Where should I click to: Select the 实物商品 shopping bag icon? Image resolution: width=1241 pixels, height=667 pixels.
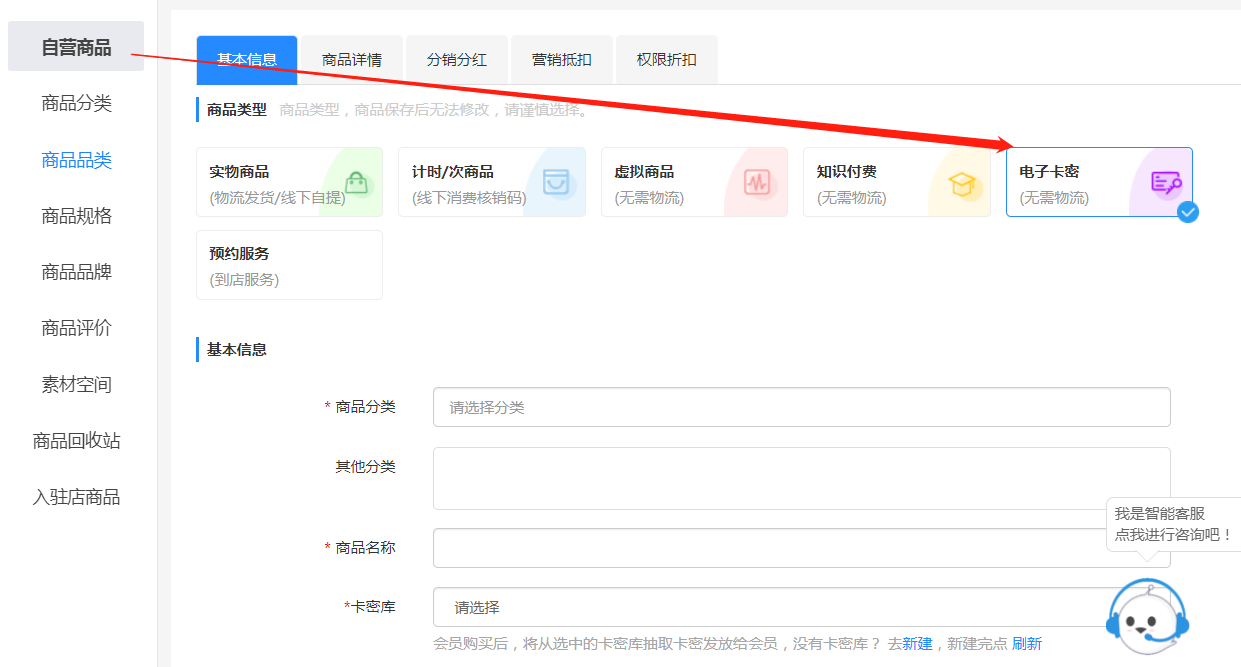point(354,182)
